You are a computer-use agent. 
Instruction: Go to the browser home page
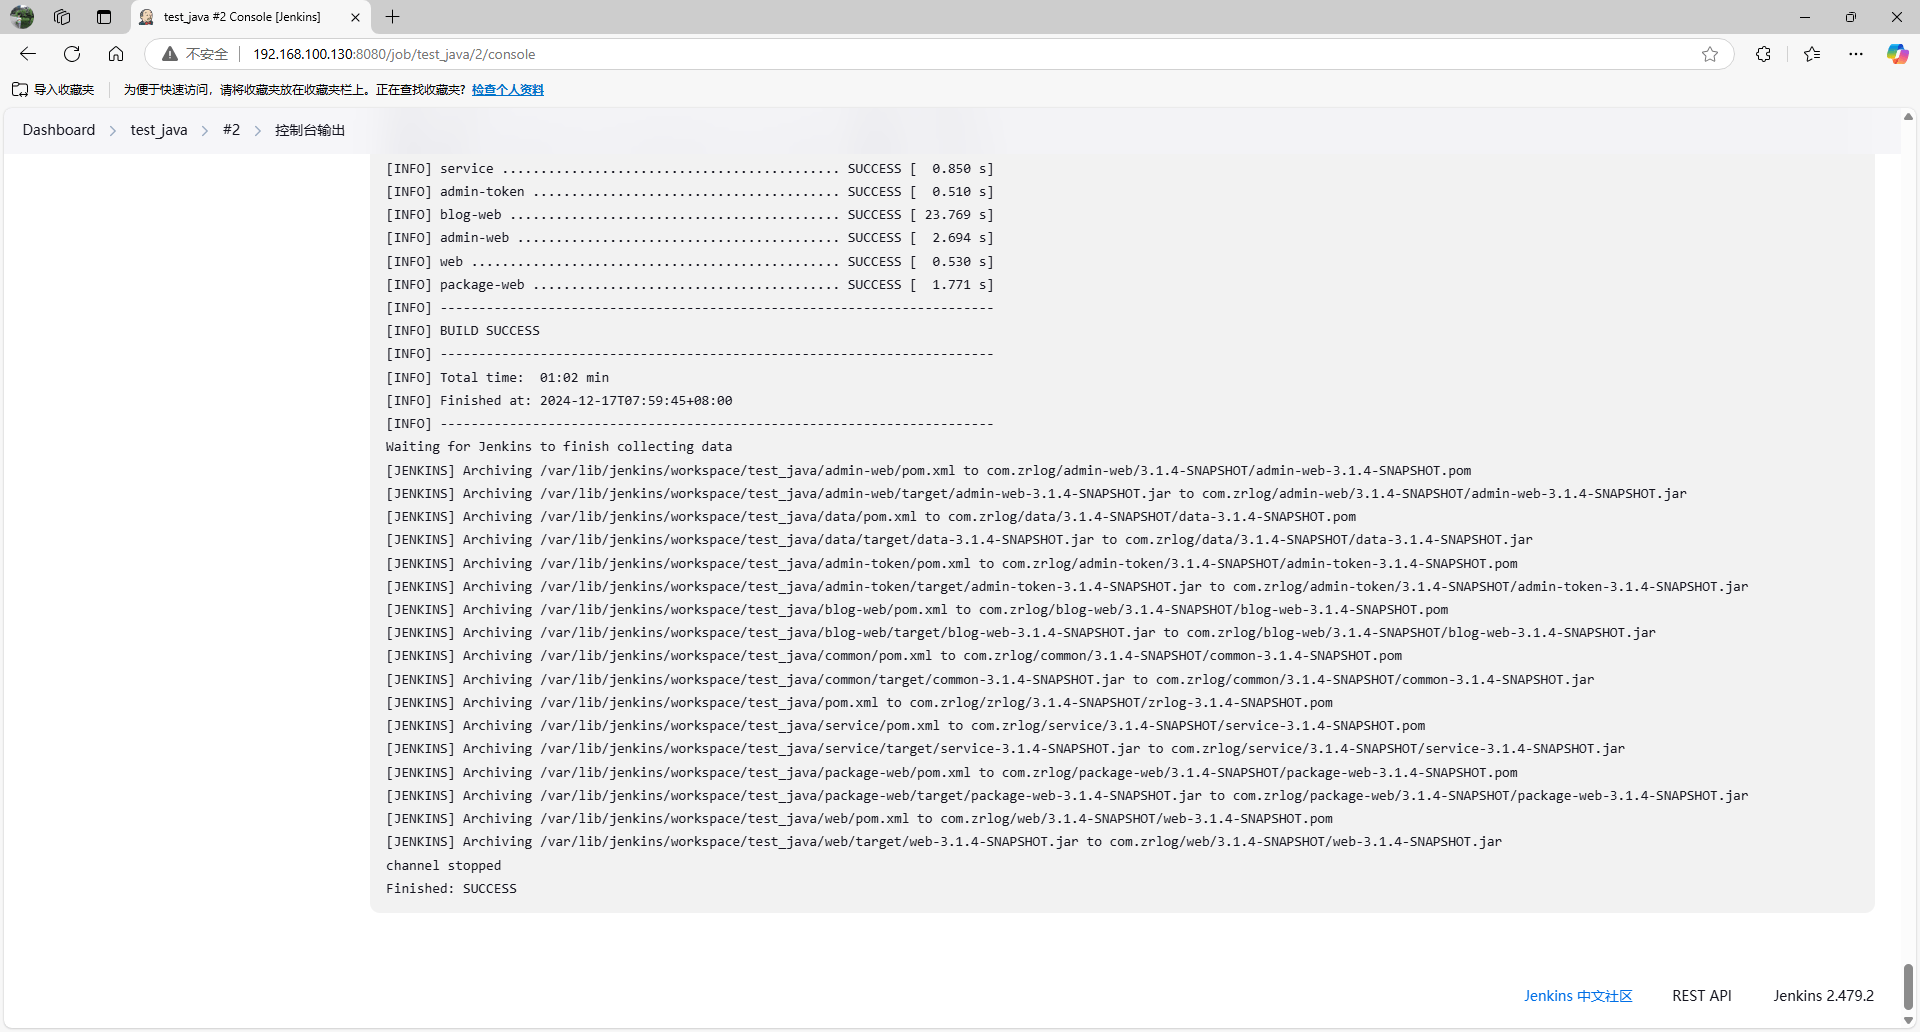[116, 54]
